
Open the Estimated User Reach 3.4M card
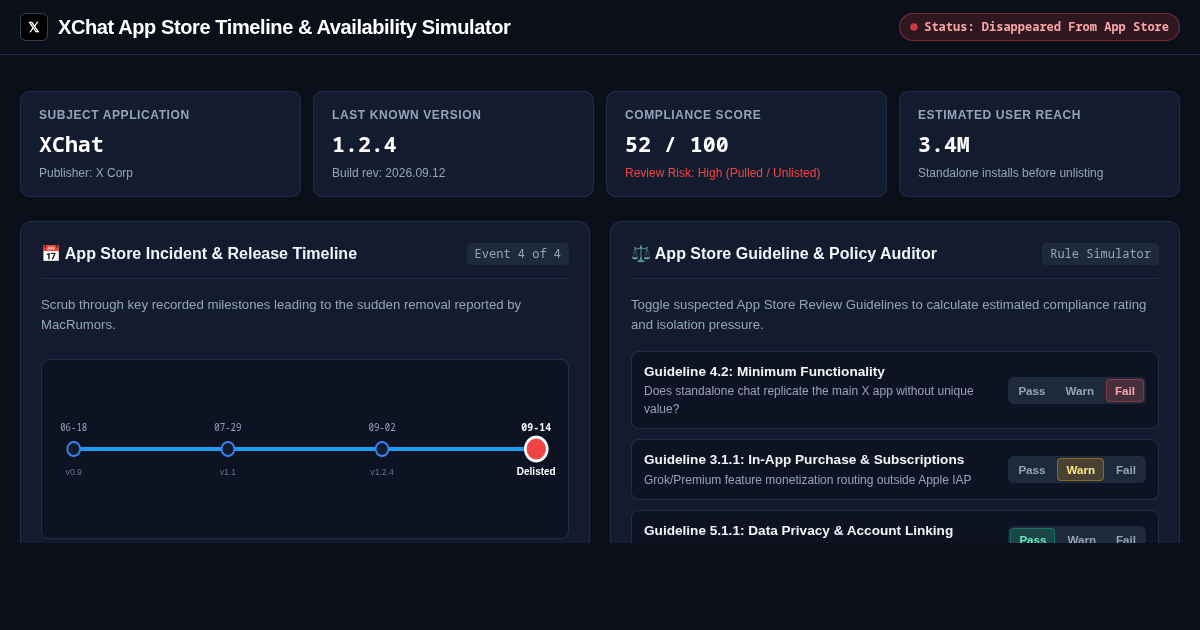point(1039,144)
